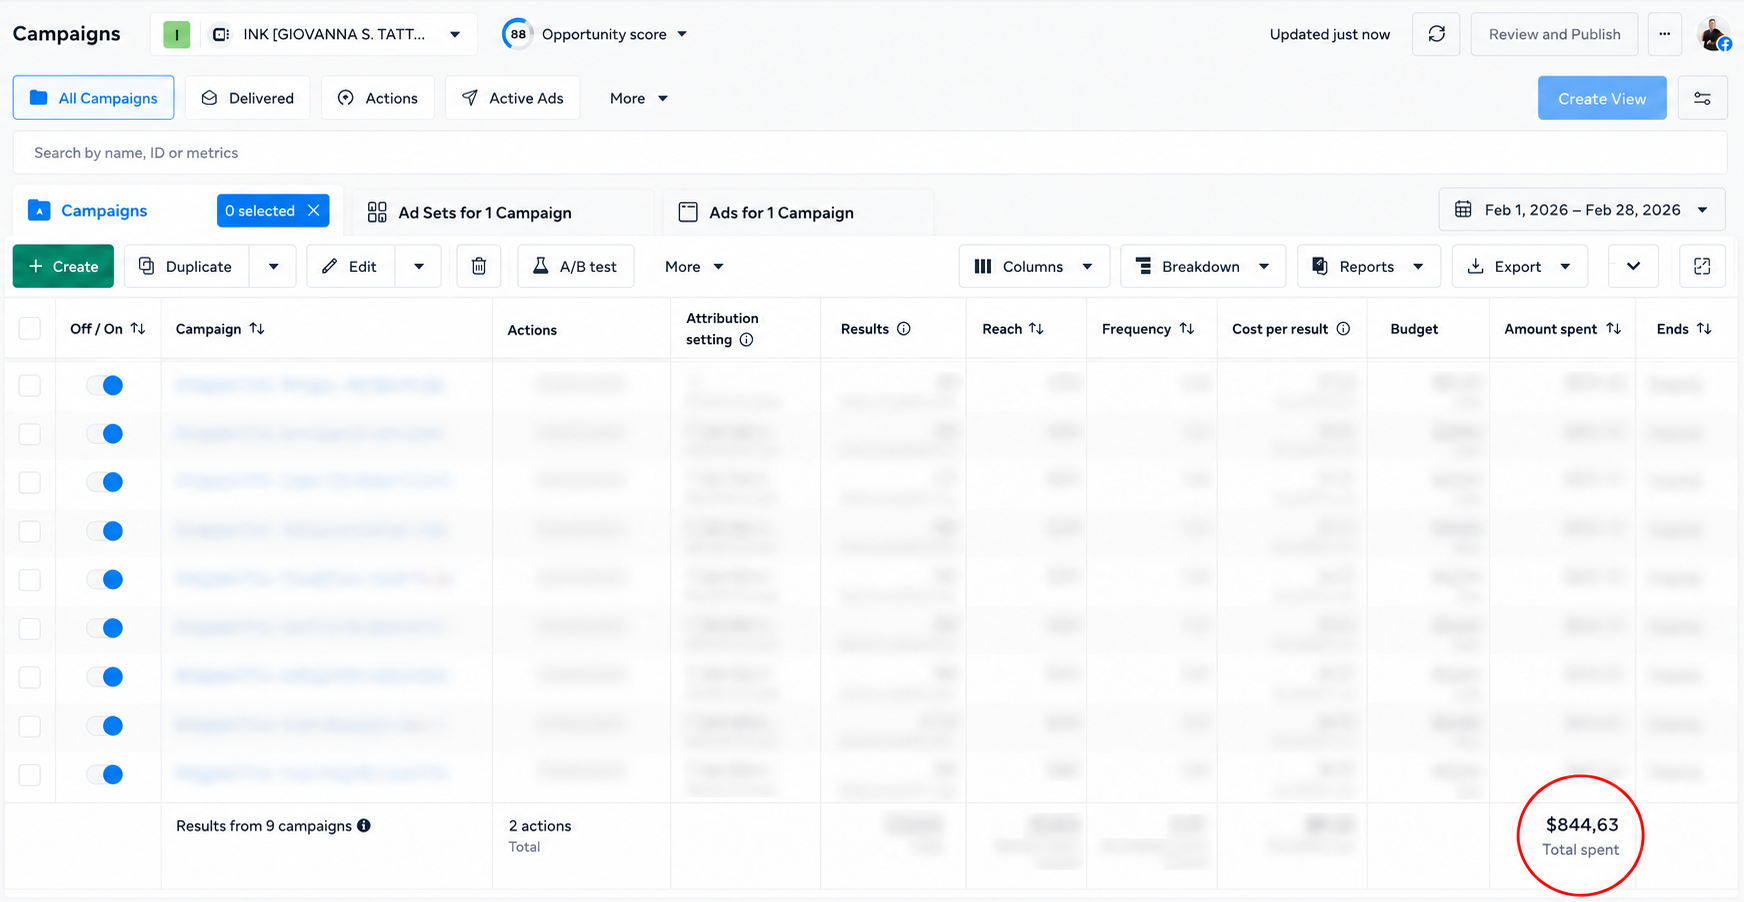The image size is (1744, 902).
Task: Clear selection with the X icon
Action: tap(314, 210)
